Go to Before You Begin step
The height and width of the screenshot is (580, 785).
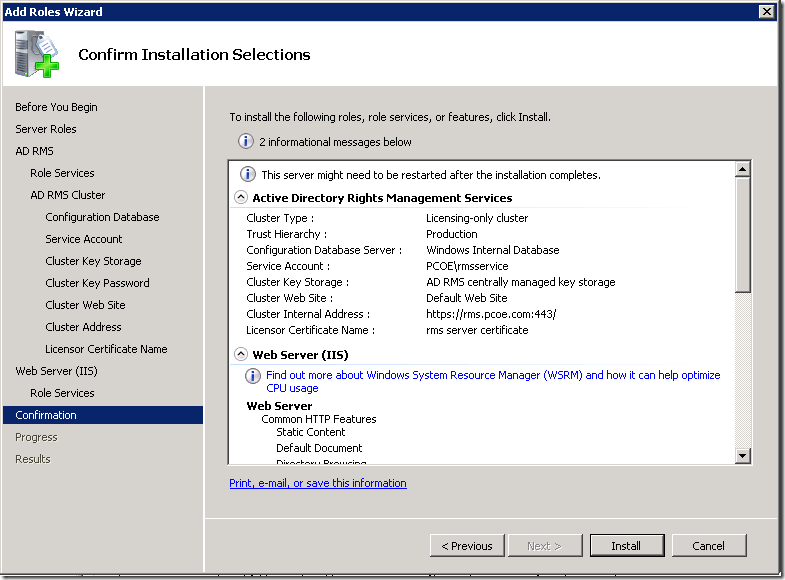point(56,107)
